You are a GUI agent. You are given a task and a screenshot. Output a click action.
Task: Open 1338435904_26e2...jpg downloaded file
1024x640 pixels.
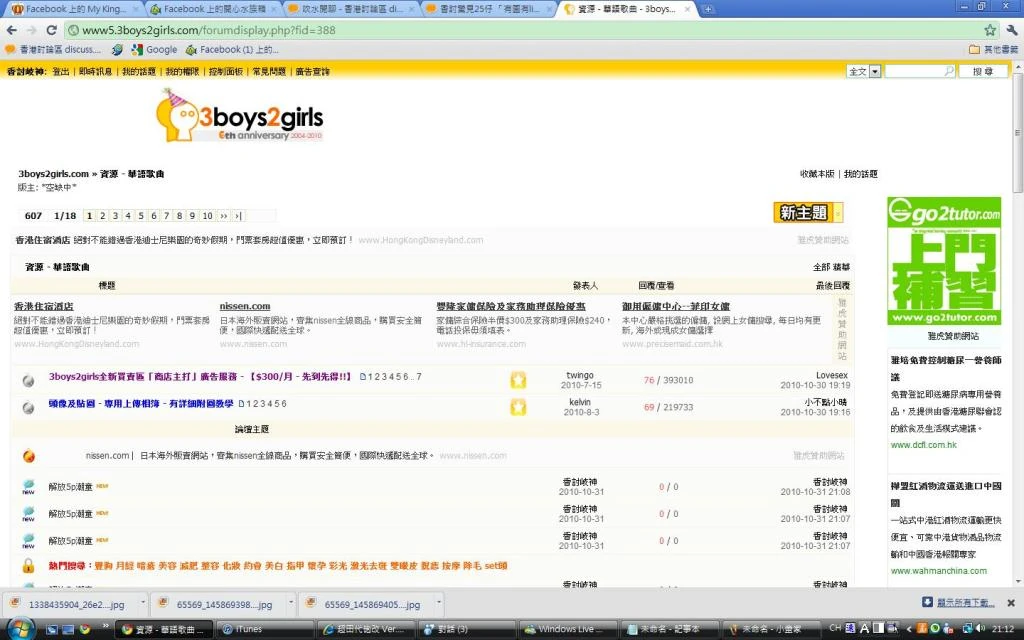tap(72, 604)
